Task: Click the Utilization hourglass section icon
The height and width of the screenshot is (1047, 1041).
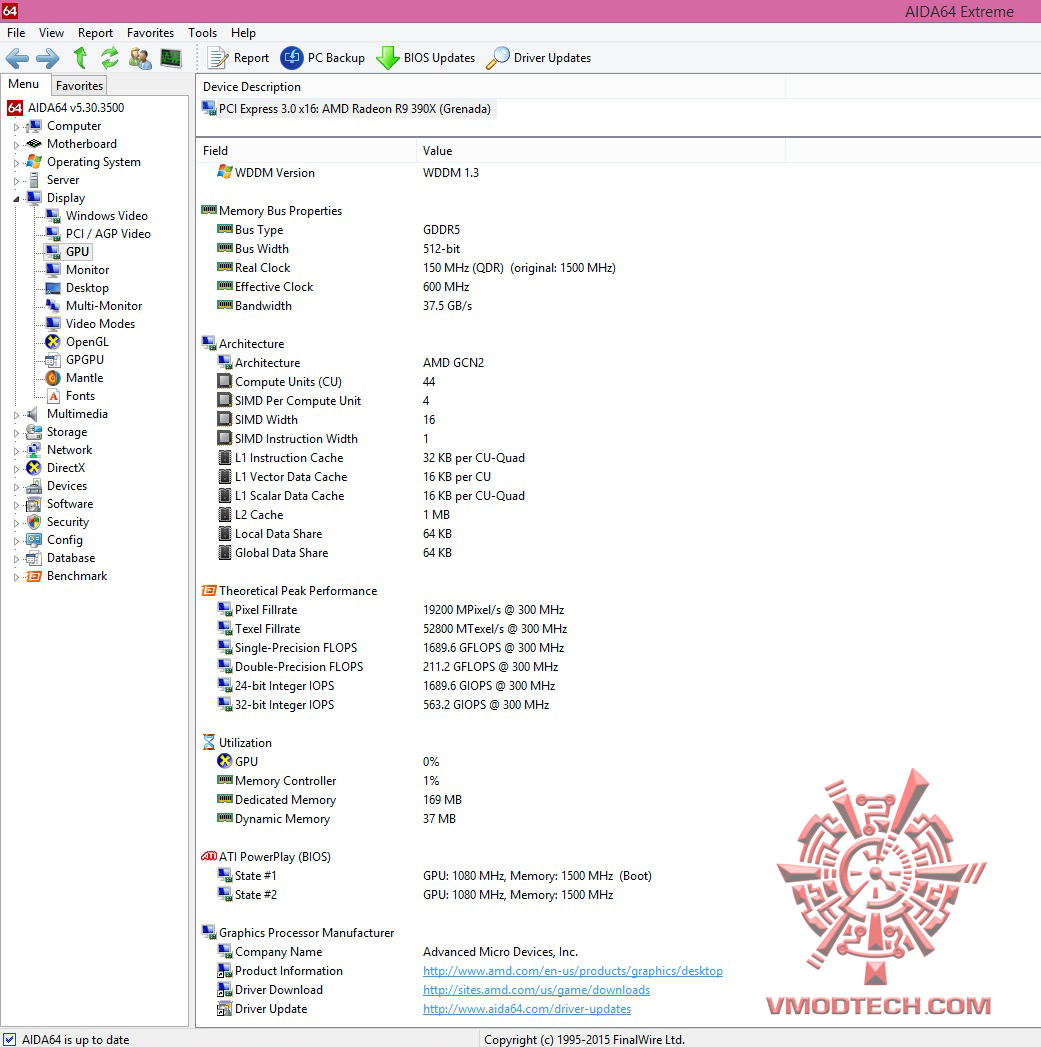Action: (x=209, y=743)
